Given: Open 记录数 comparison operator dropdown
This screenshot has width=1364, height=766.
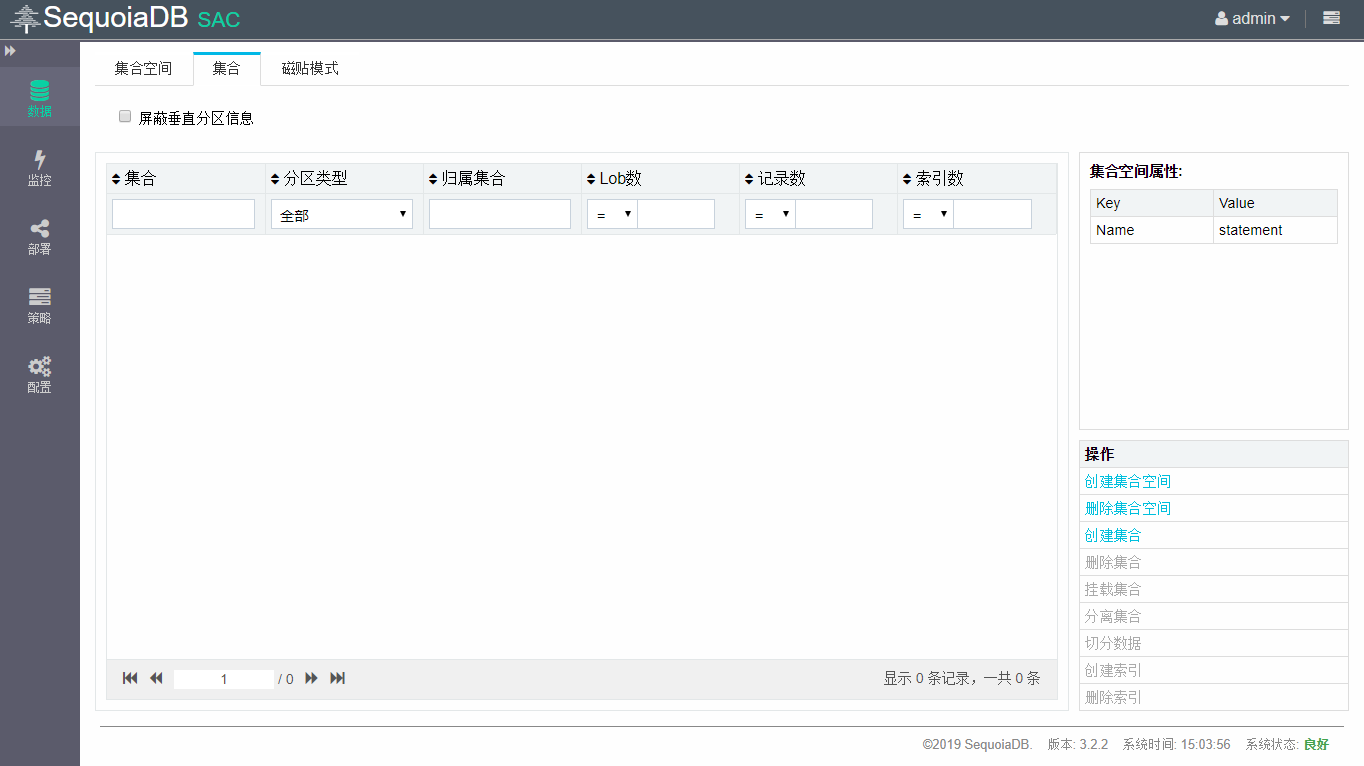Looking at the screenshot, I should [x=770, y=214].
